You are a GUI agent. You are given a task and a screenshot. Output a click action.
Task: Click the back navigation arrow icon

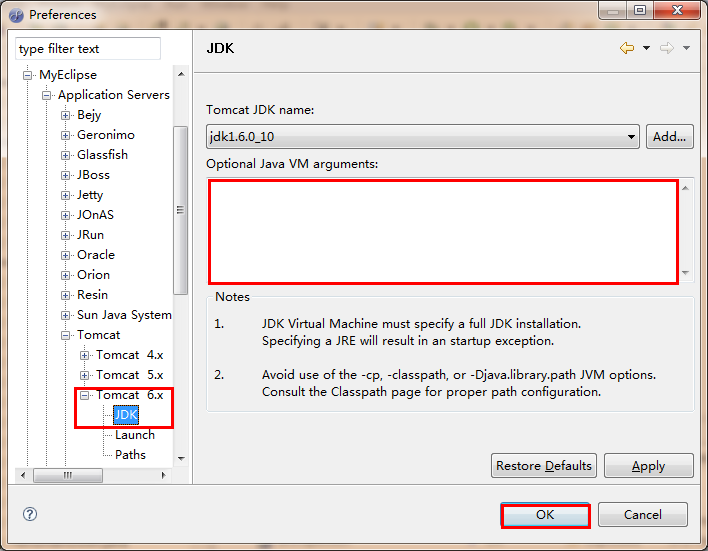627,48
